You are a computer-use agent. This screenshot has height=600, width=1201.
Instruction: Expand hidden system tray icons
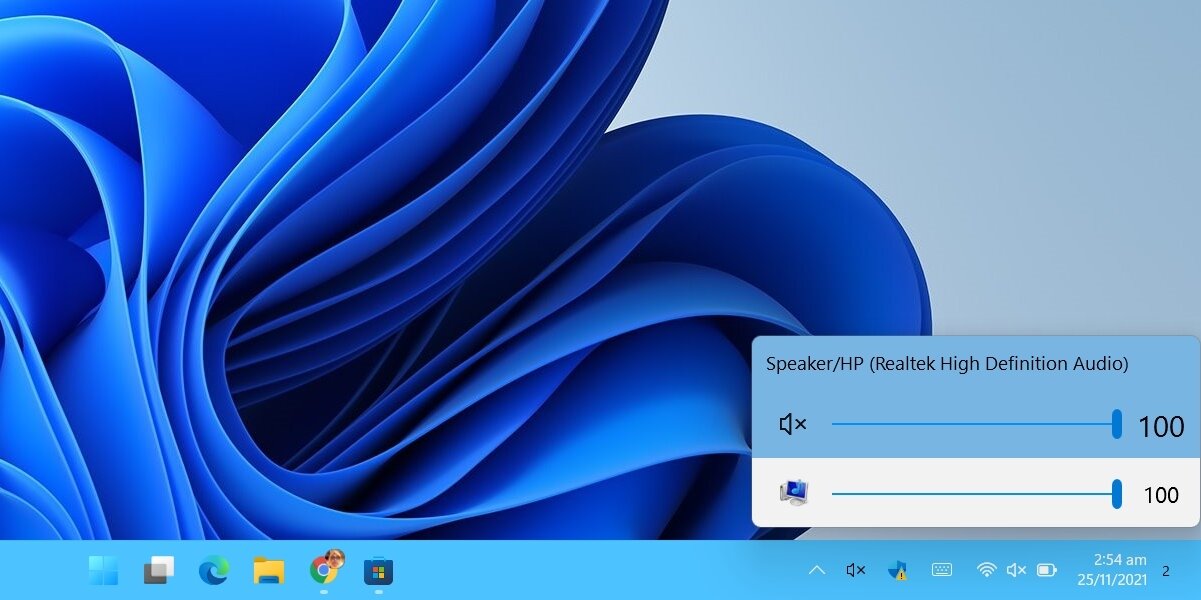[x=815, y=570]
